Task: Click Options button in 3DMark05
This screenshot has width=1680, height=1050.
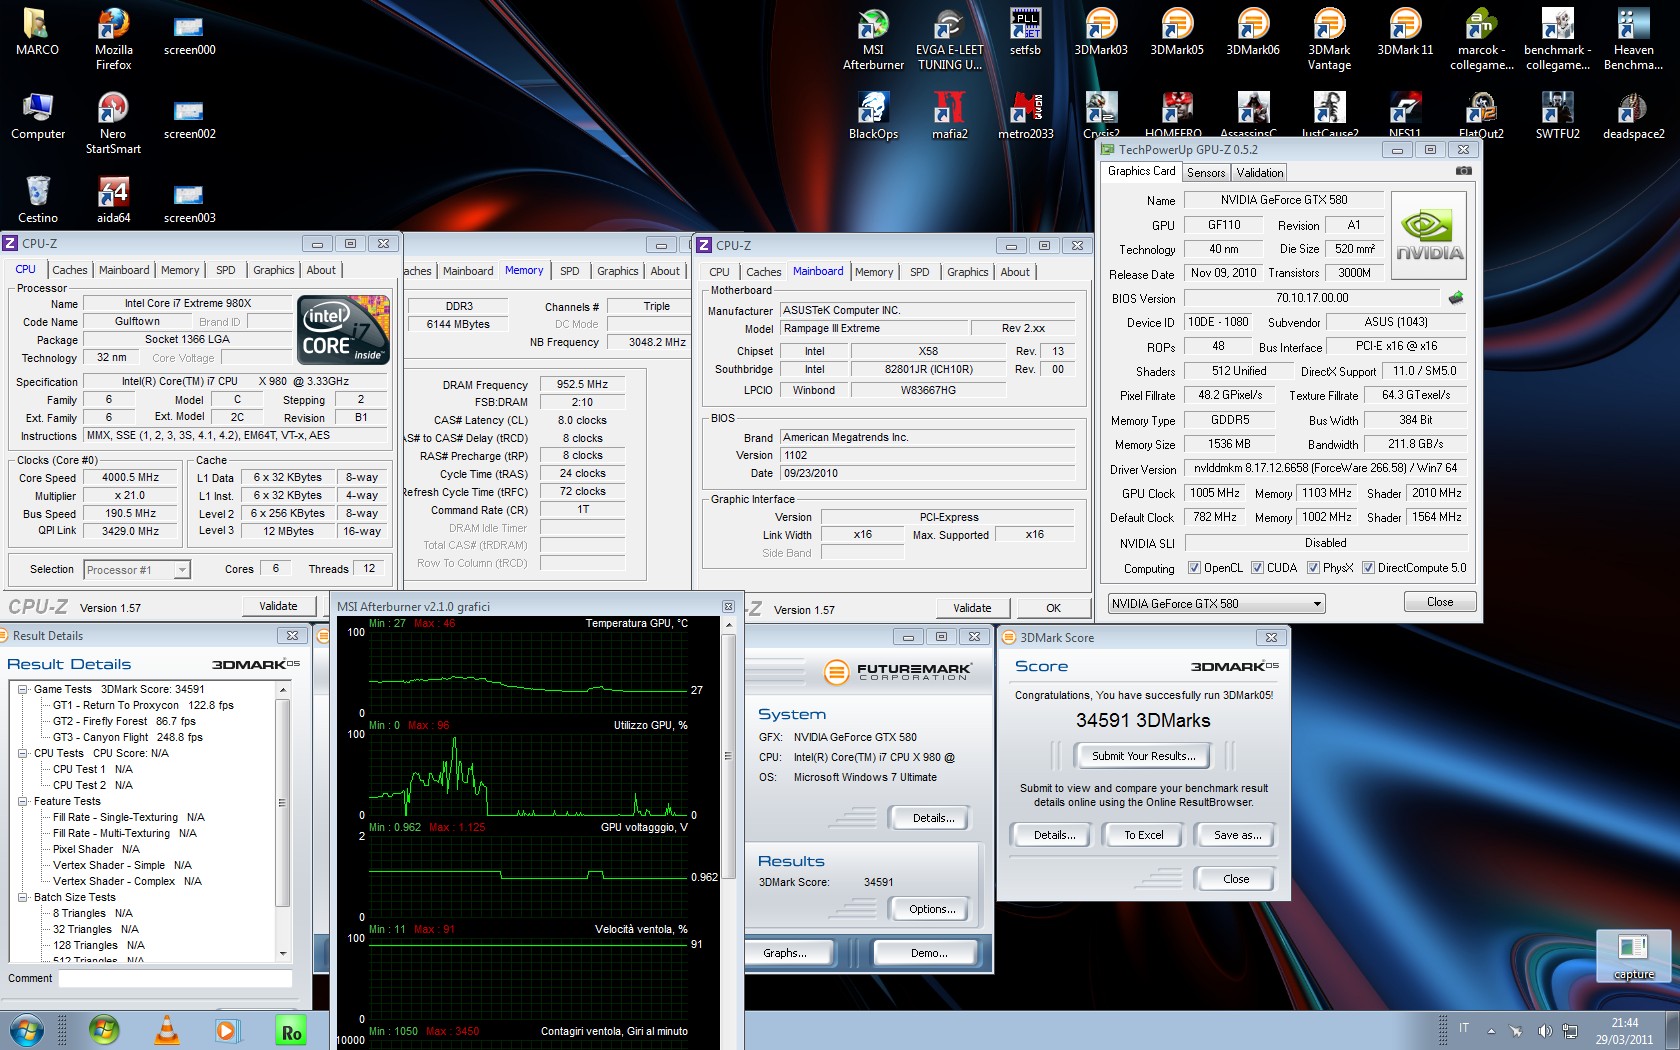Action: 932,909
